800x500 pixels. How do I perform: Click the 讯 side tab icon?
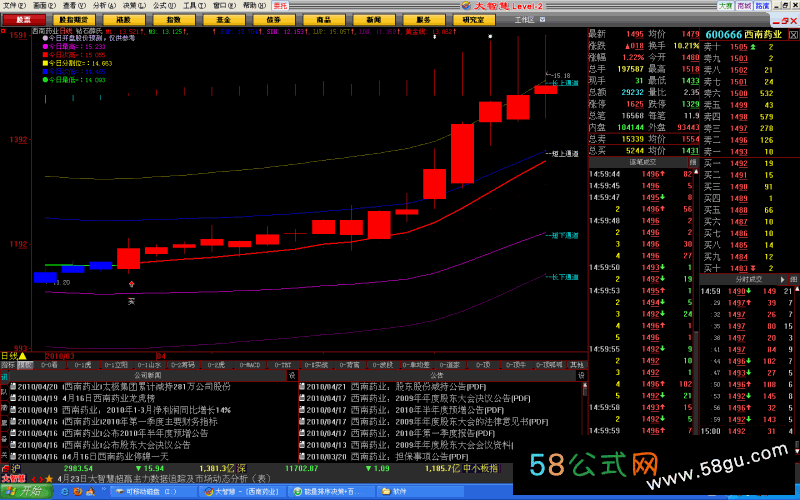coord(4,378)
